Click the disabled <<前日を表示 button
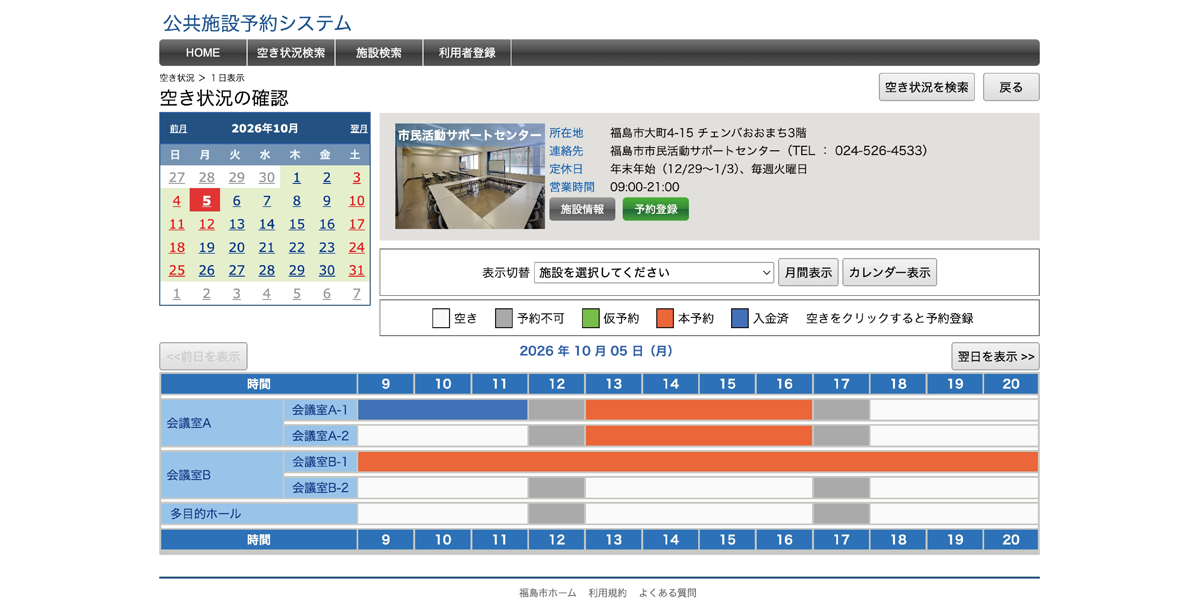 tap(203, 356)
